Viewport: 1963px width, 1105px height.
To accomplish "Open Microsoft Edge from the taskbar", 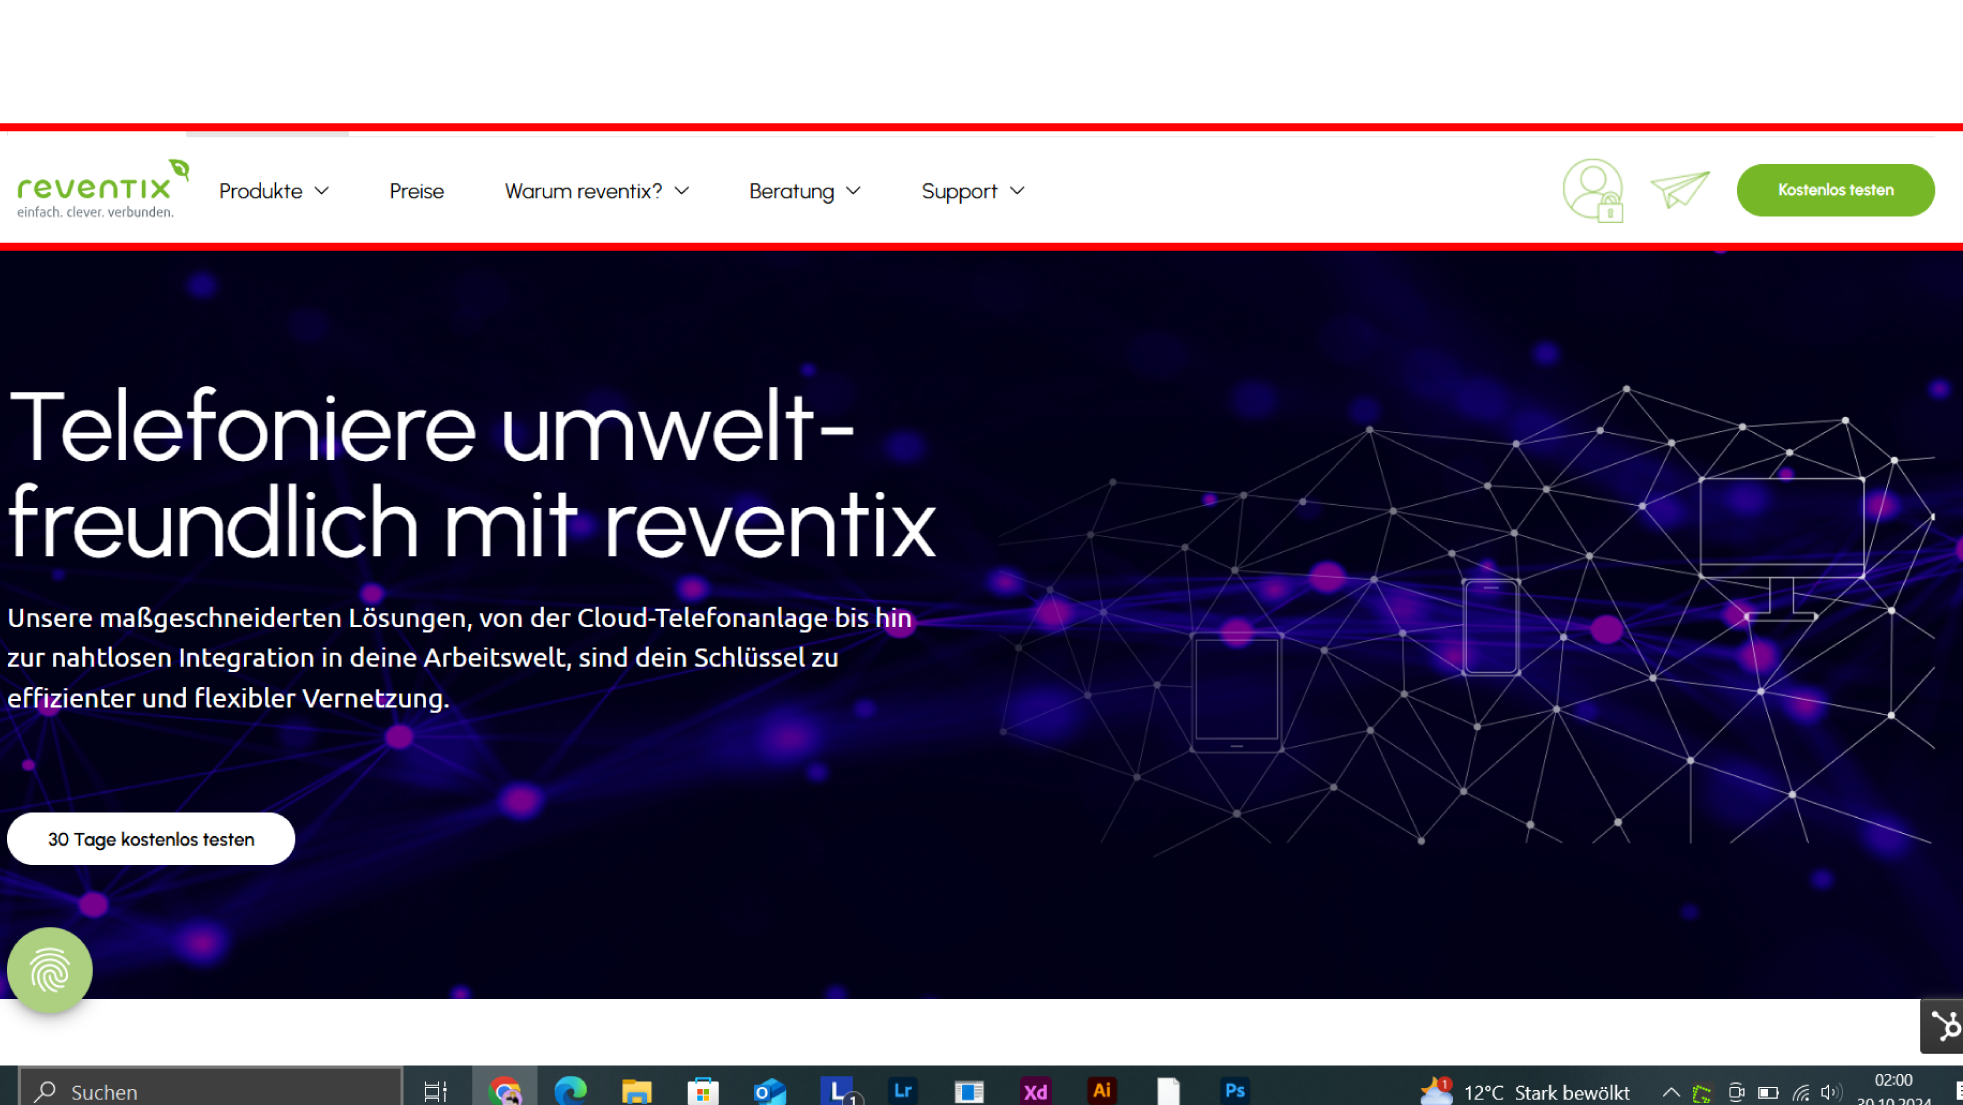I will (x=571, y=1091).
